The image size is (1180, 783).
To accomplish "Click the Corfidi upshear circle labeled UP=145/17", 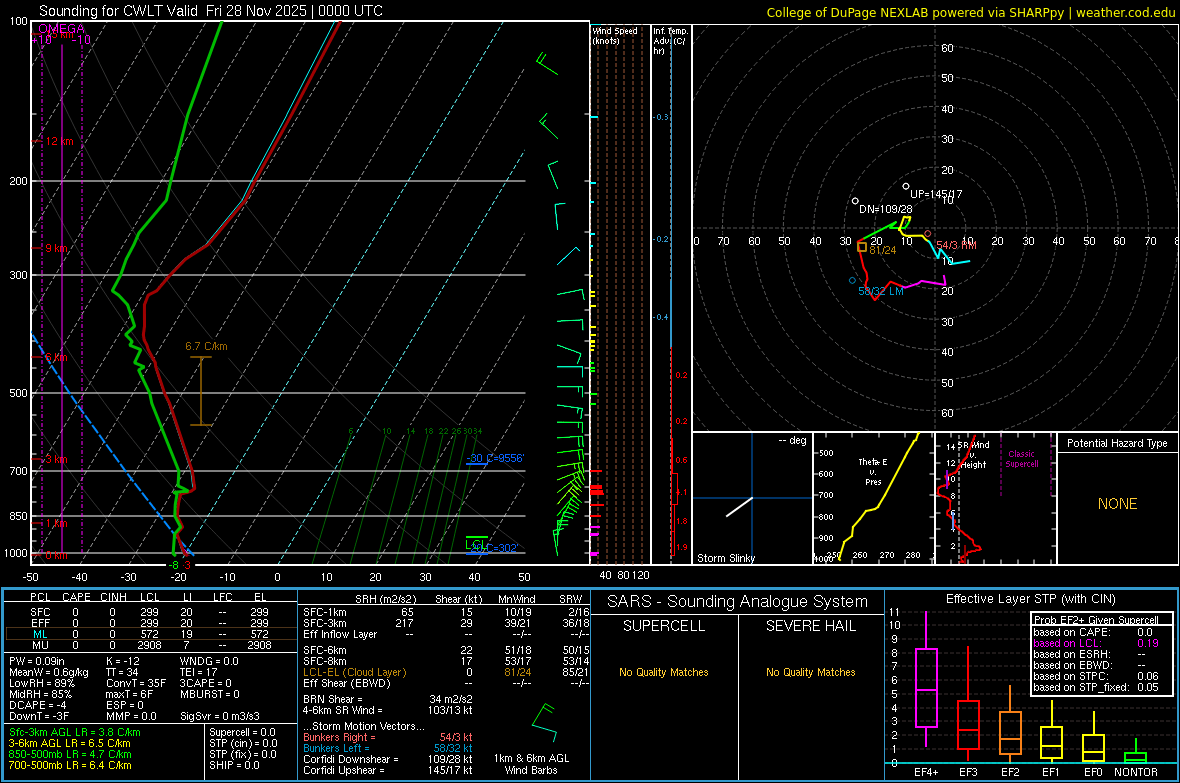I will tap(906, 186).
